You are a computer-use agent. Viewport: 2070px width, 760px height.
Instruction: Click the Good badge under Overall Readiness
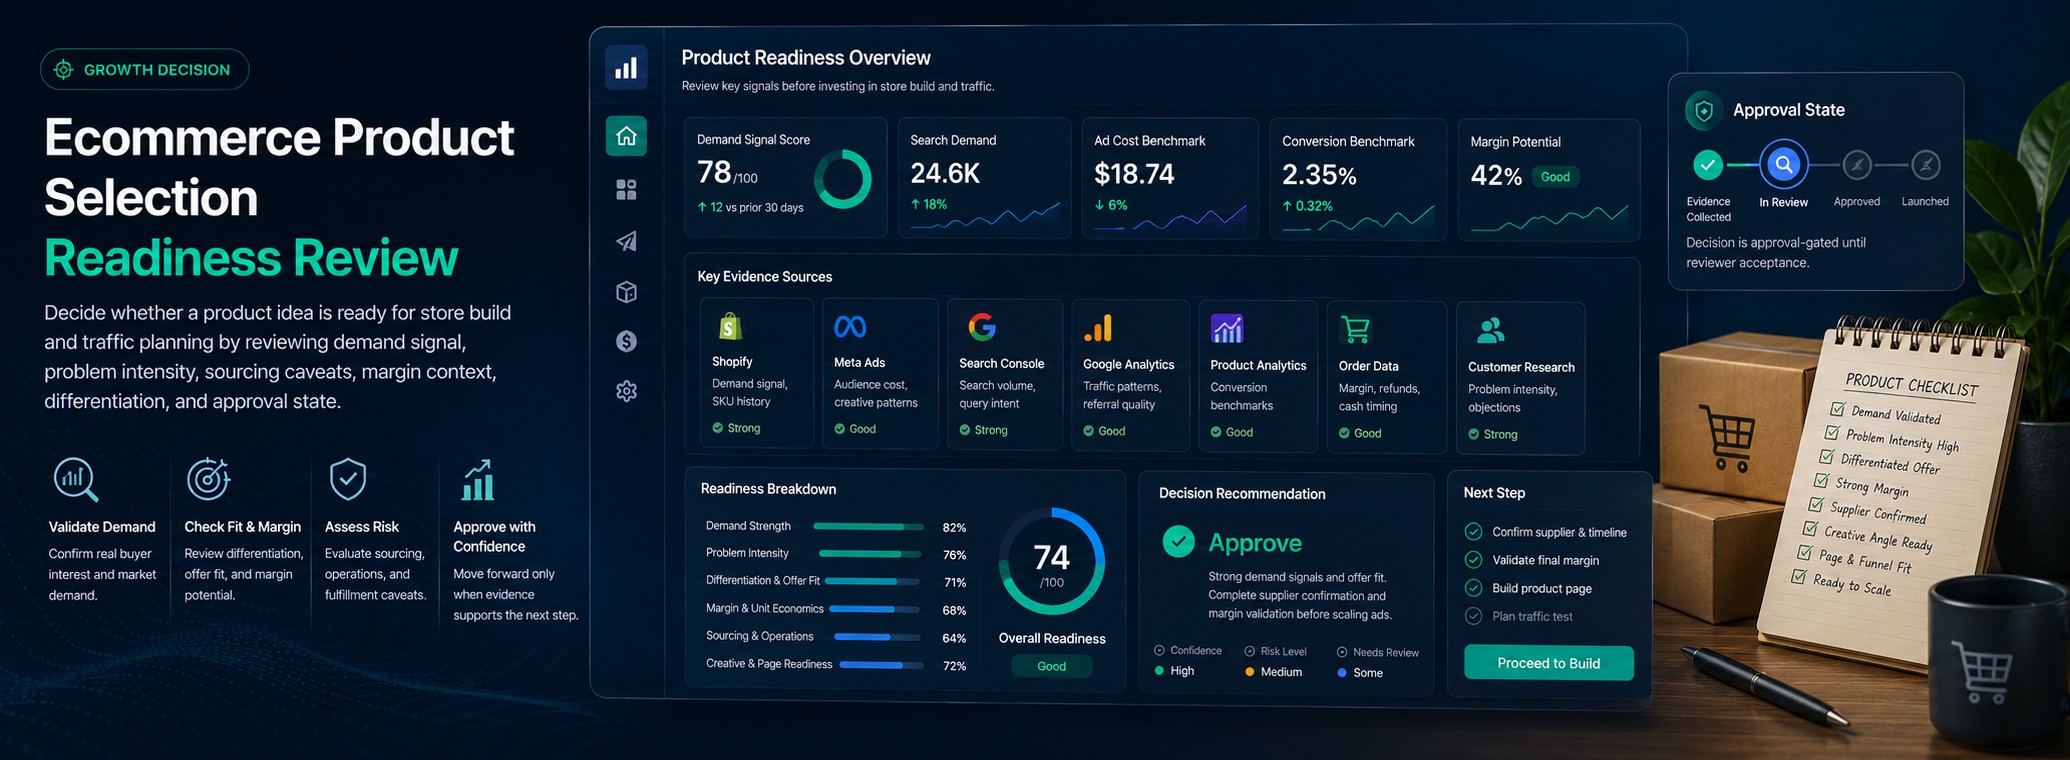click(x=1051, y=666)
